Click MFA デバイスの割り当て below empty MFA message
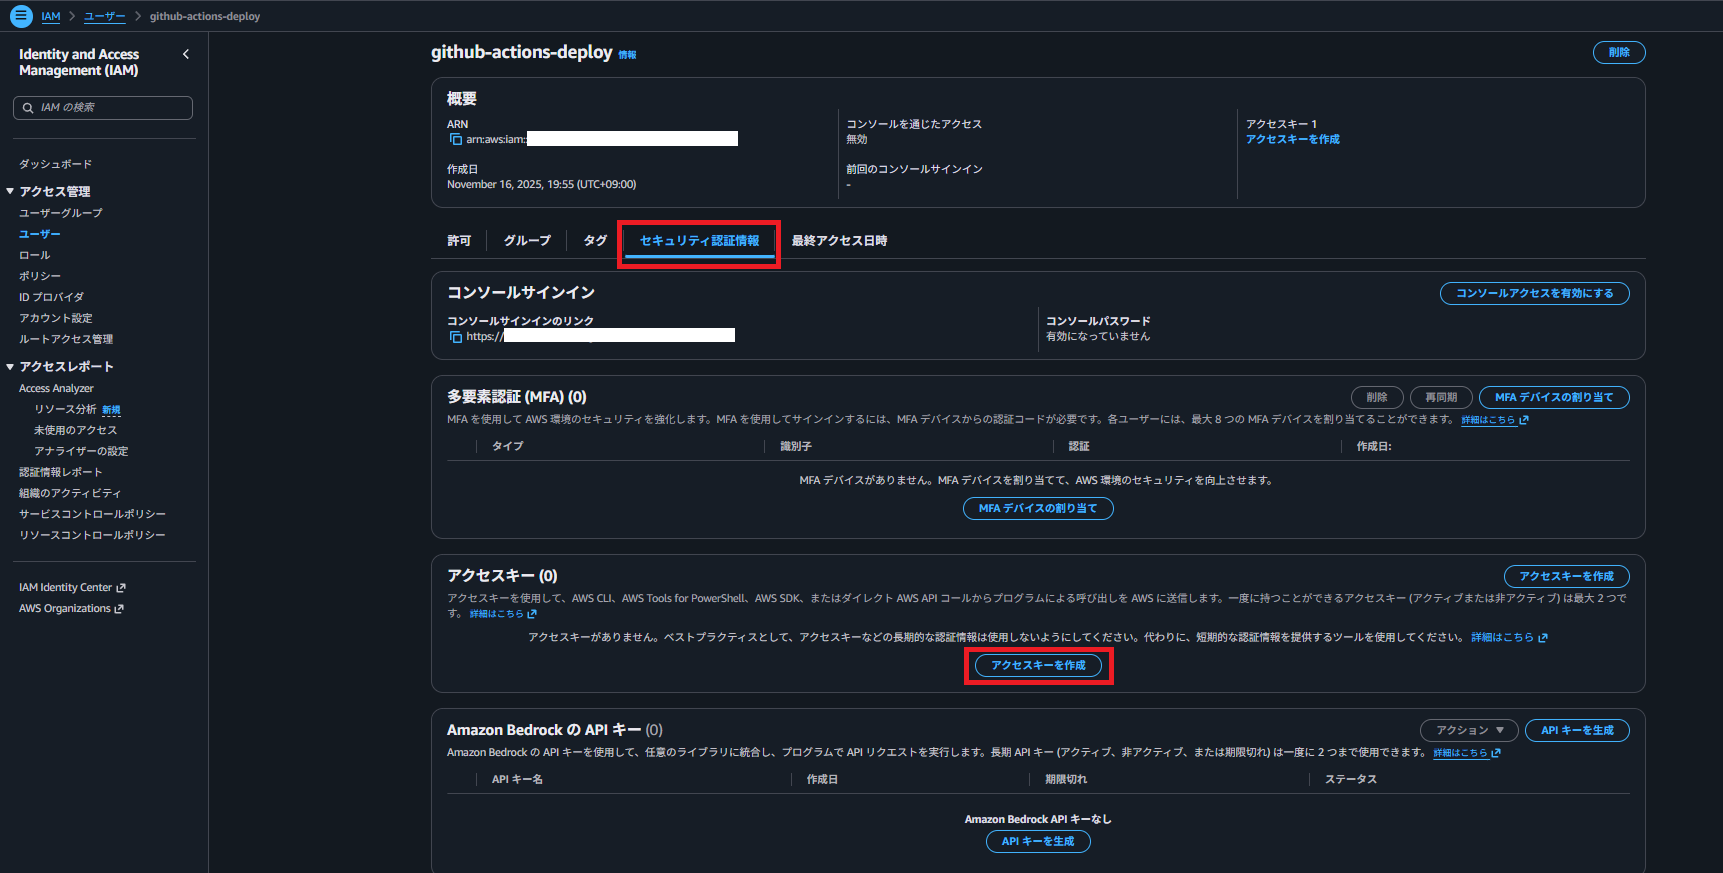The width and height of the screenshot is (1723, 873). click(1038, 508)
